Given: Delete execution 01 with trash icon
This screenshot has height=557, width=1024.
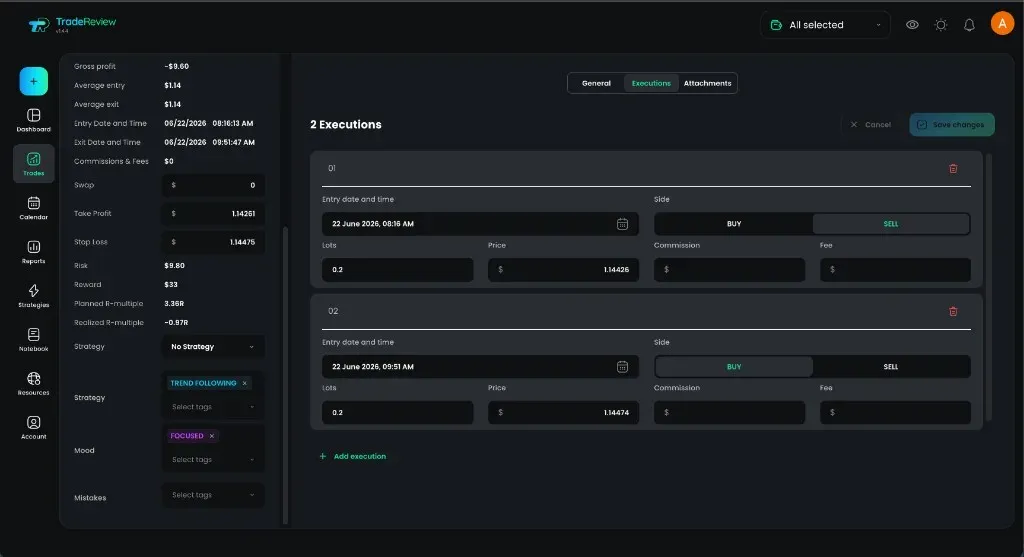Looking at the screenshot, I should 953,168.
